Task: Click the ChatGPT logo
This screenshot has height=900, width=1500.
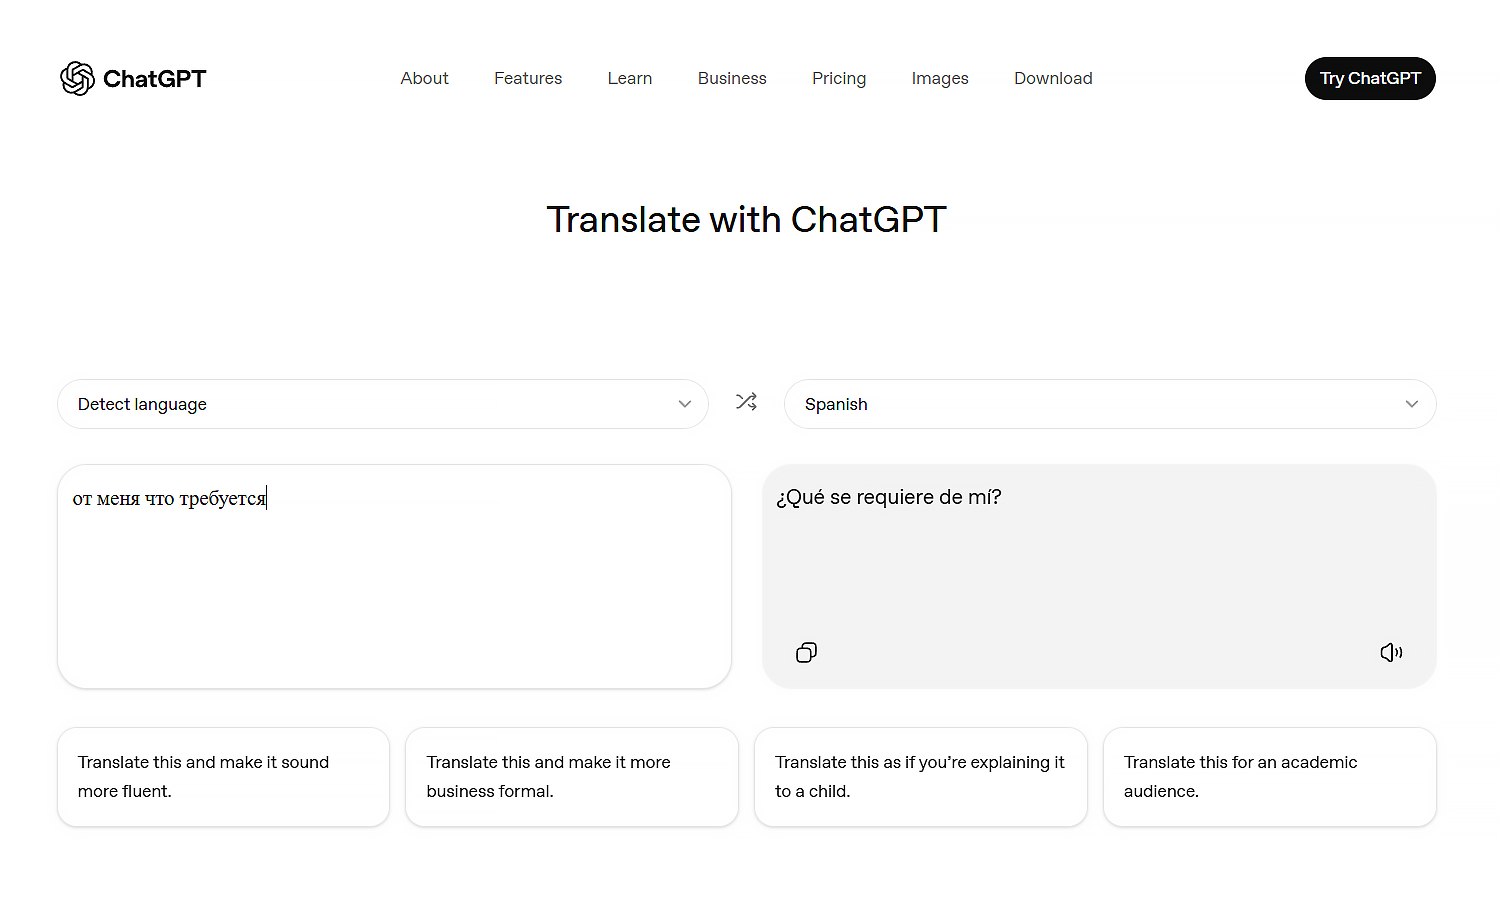Action: (133, 78)
